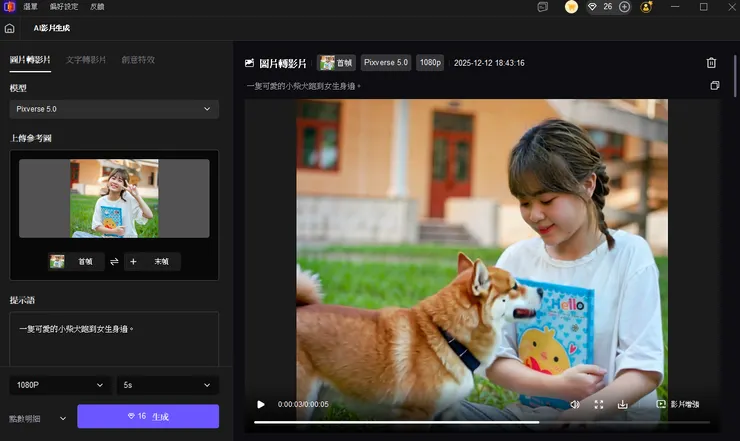Click the timestamp 2025-12-12 18:43:16
Image resolution: width=740 pixels, height=441 pixels.
click(x=489, y=63)
